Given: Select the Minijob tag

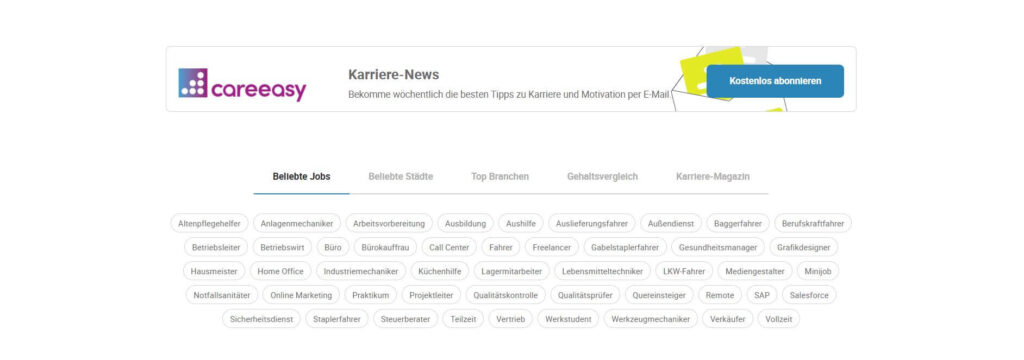Looking at the screenshot, I should pyautogui.click(x=818, y=271).
